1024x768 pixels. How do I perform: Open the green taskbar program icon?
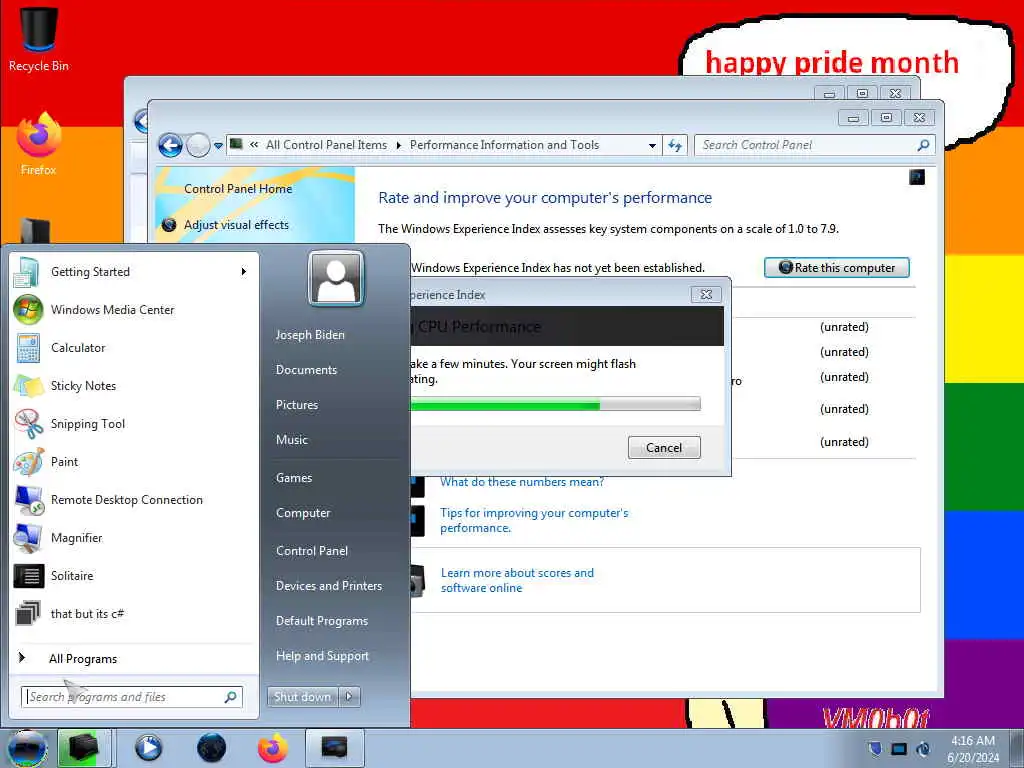click(84, 748)
